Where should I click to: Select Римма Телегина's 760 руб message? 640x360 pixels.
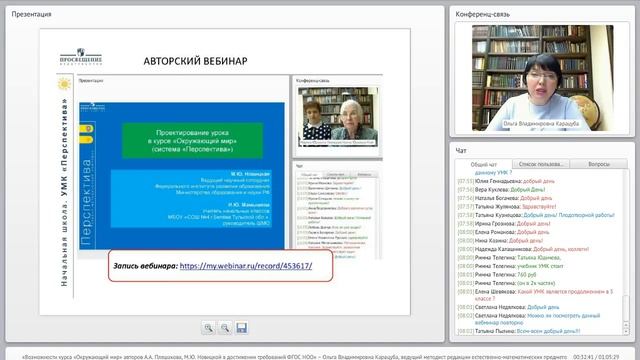[497, 275]
